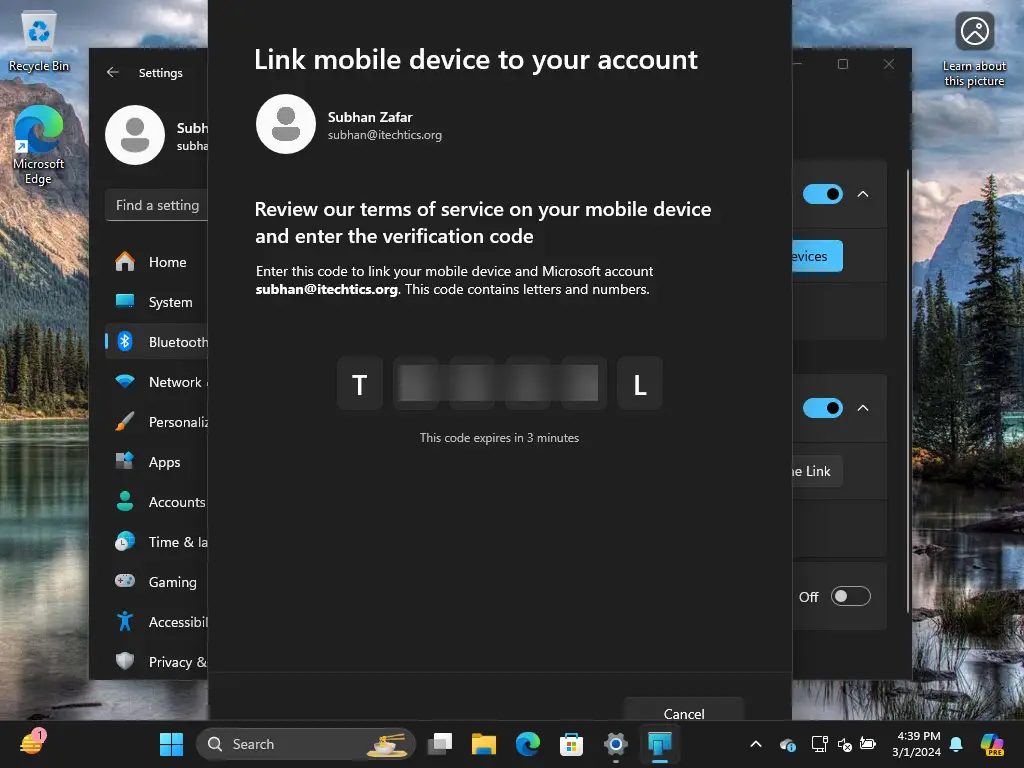
Task: Open Apps in the Settings sidebar
Action: pyautogui.click(x=157, y=462)
